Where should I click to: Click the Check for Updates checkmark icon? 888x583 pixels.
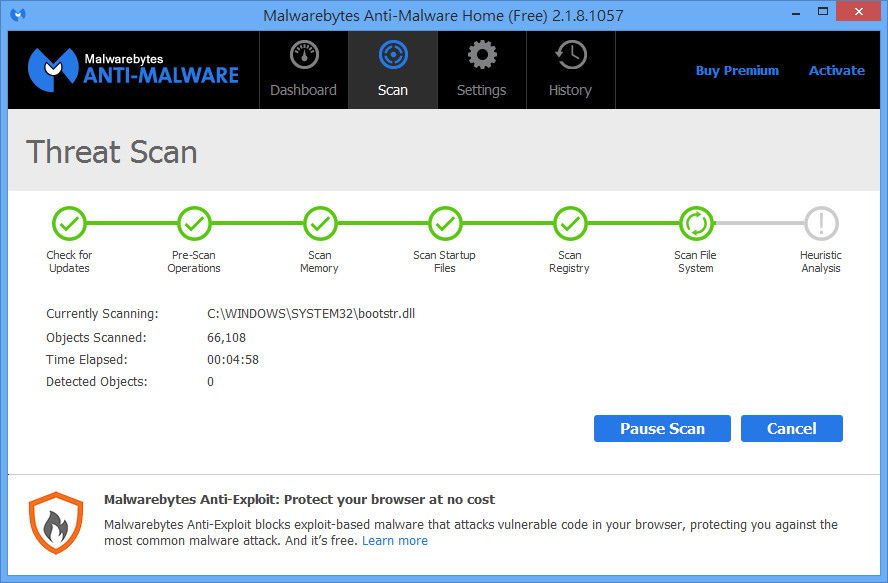pos(69,224)
